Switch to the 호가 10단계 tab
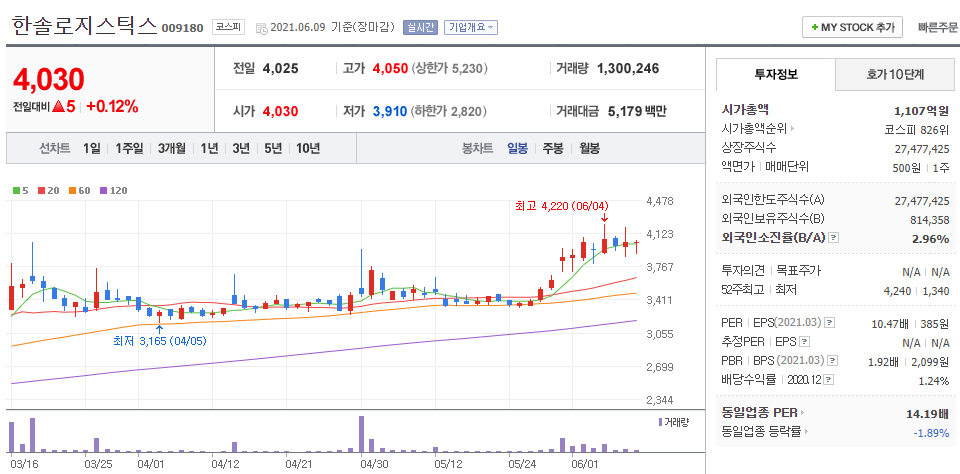 894,75
